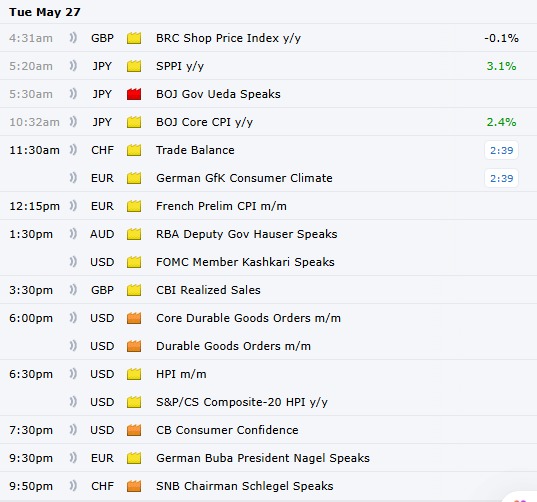Image resolution: width=537 pixels, height=502 pixels.
Task: Click the Tue May 27 date header
Action: [x=45, y=12]
